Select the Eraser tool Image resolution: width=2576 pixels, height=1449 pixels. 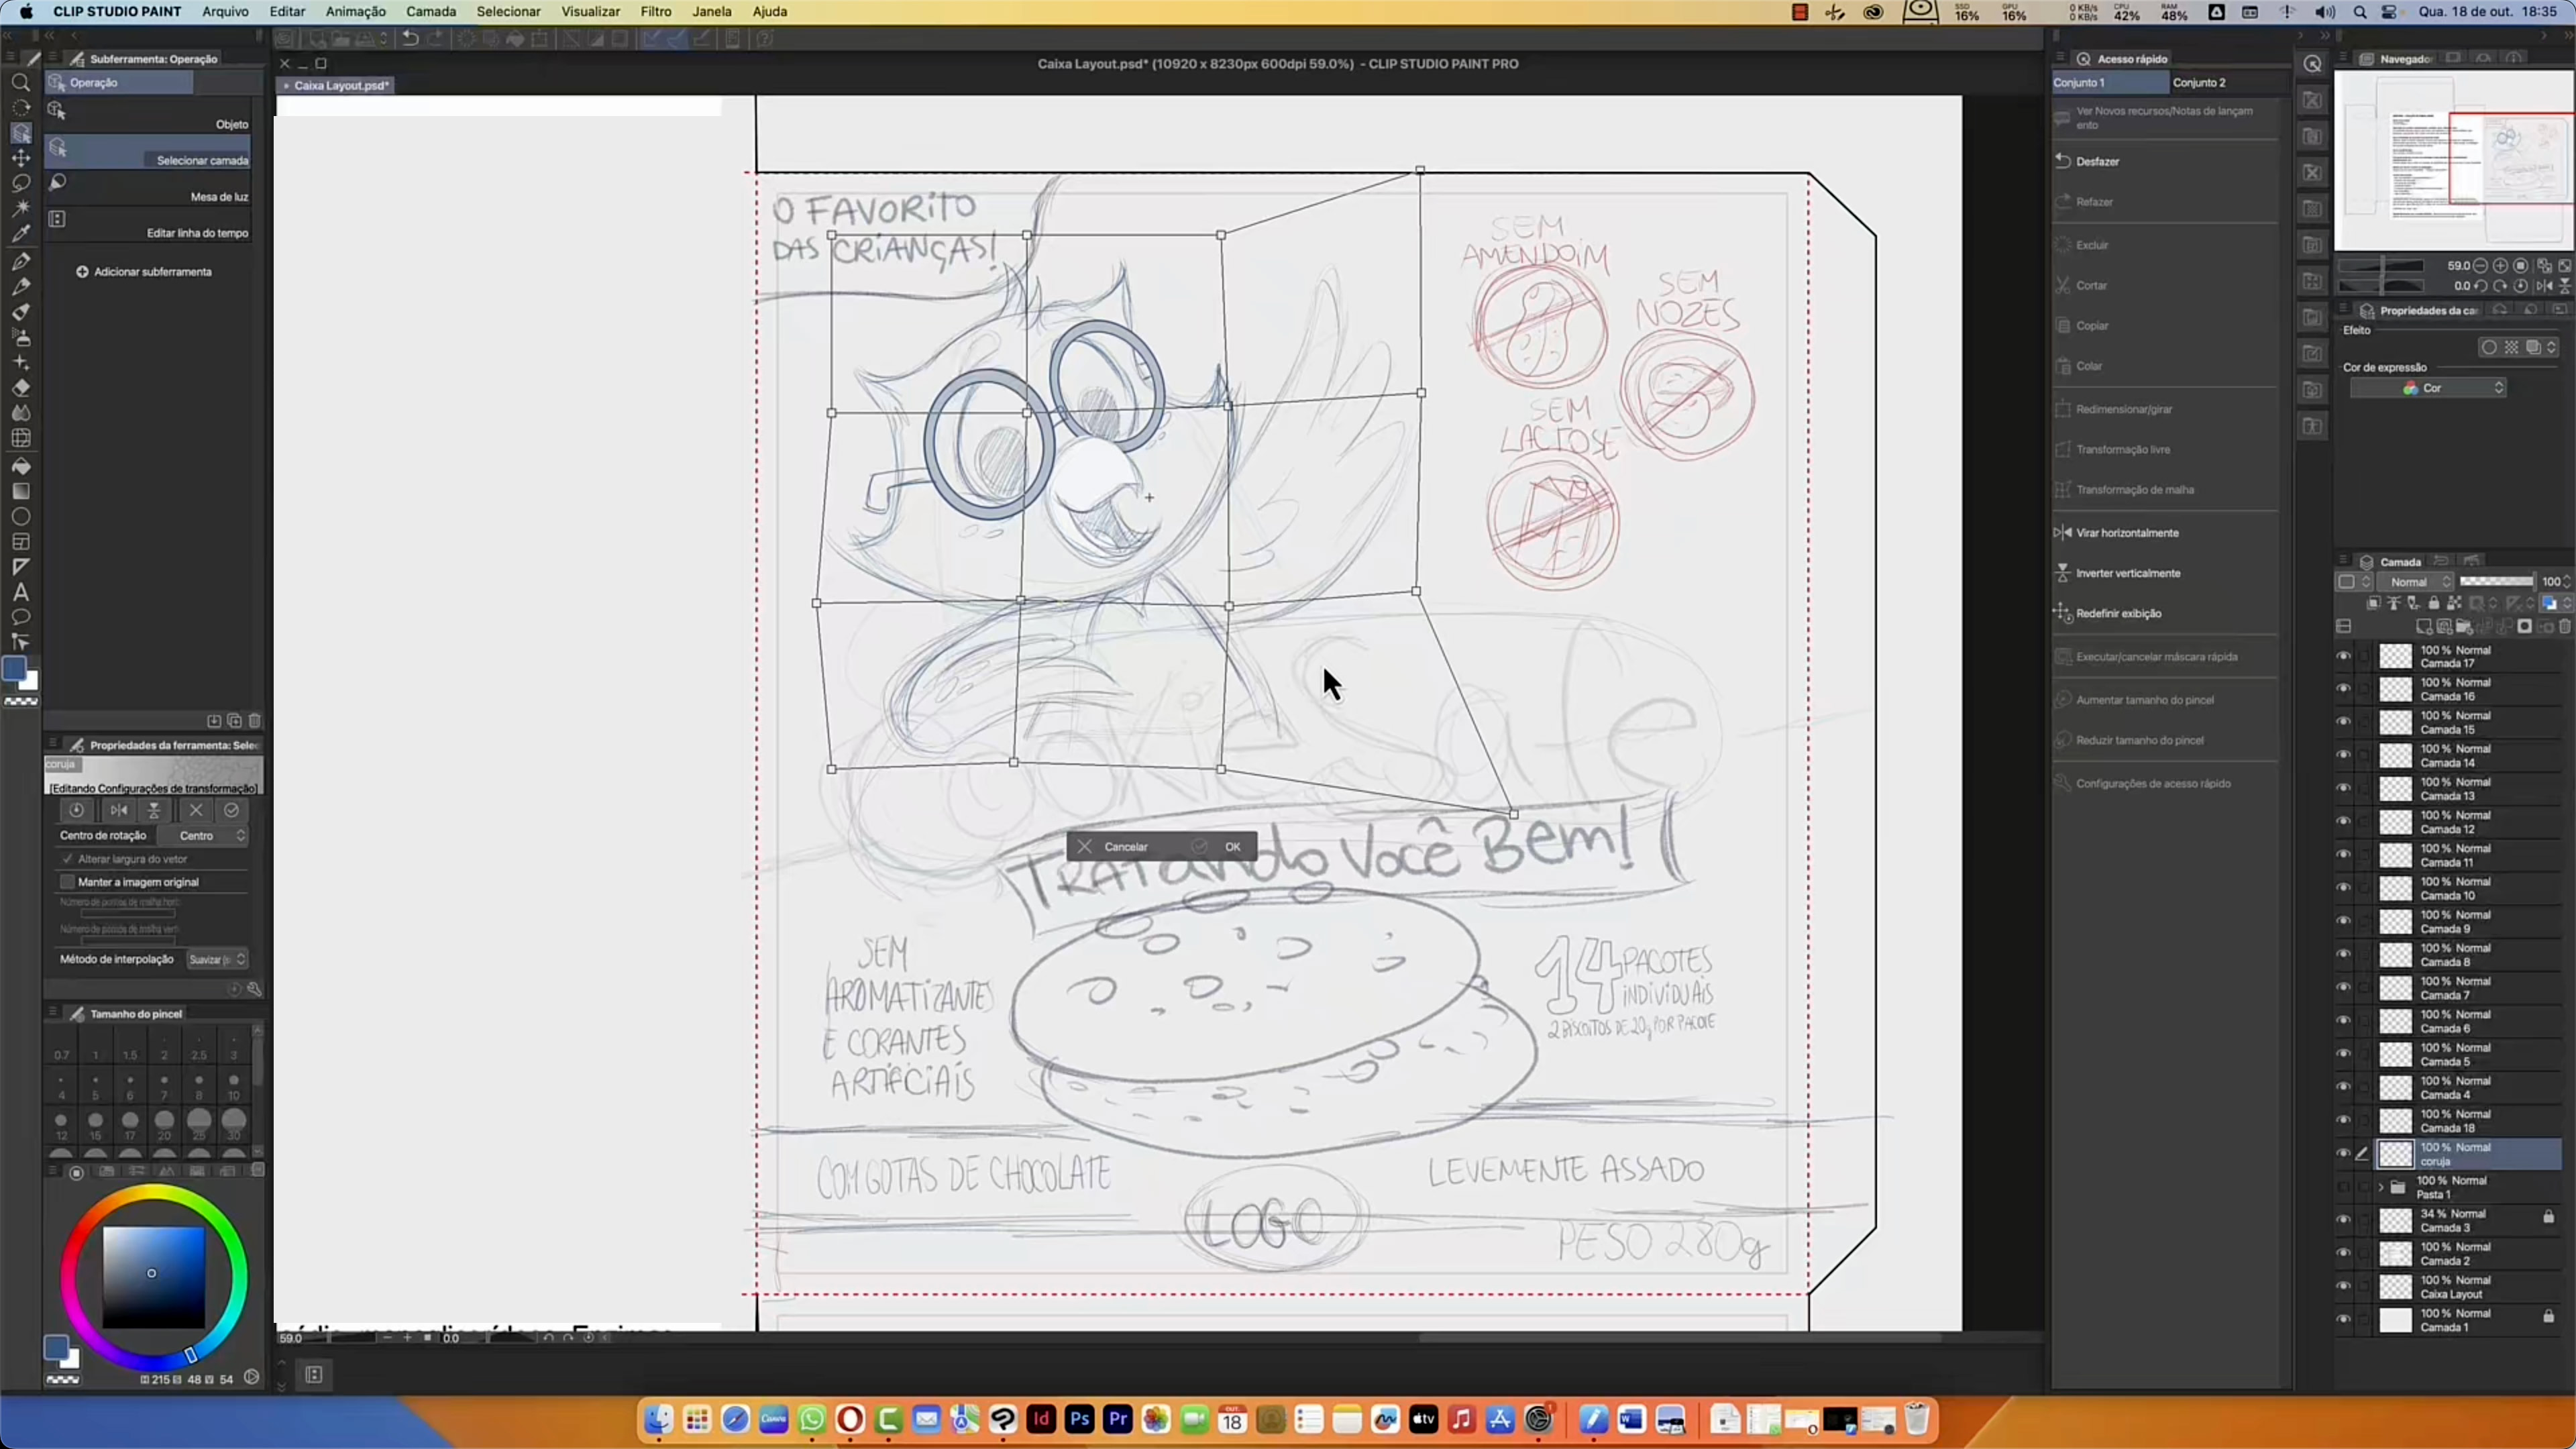point(20,388)
